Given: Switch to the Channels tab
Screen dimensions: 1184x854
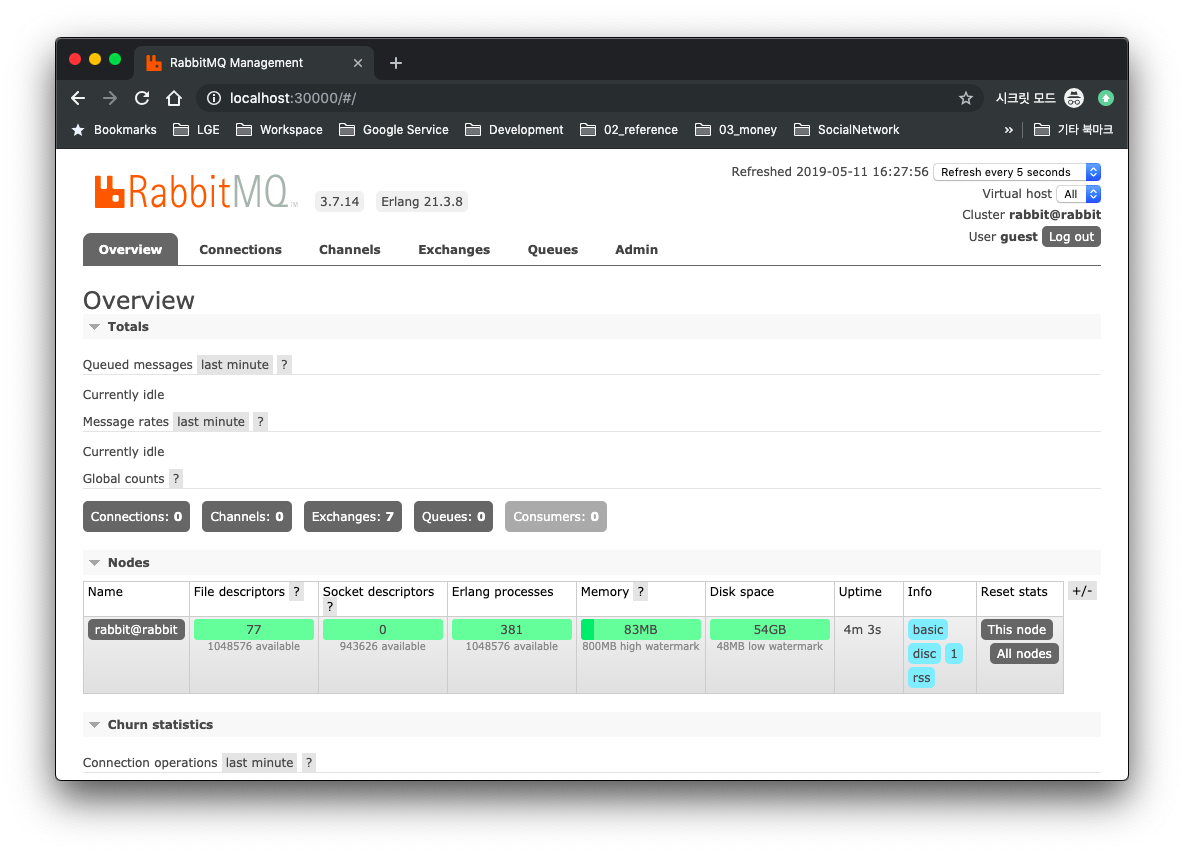Looking at the screenshot, I should pyautogui.click(x=350, y=249).
